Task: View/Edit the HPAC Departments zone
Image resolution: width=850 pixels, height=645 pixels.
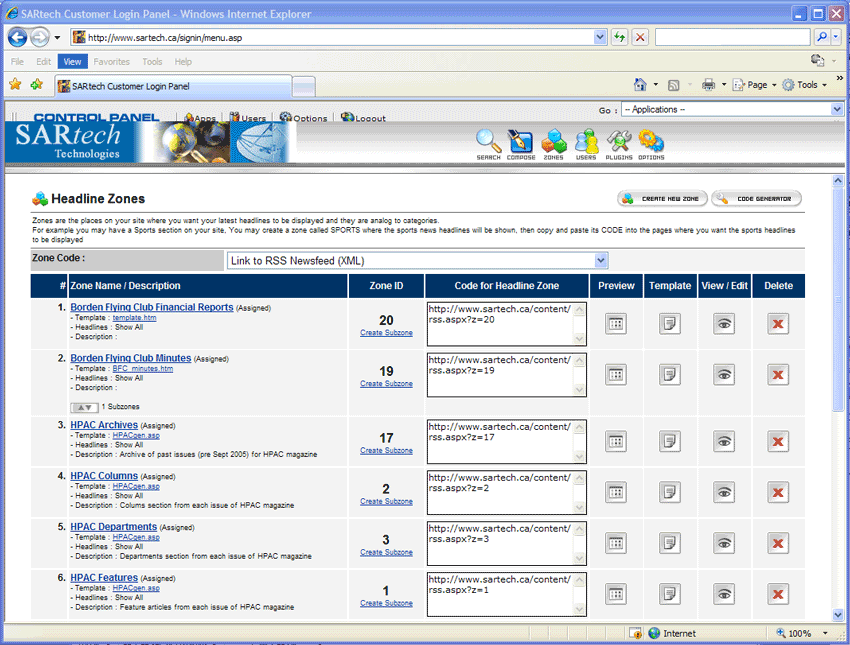Action: pos(724,543)
